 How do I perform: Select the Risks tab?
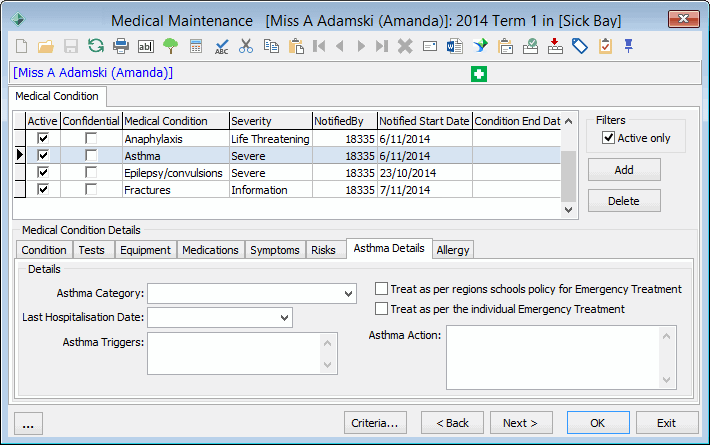click(323, 250)
